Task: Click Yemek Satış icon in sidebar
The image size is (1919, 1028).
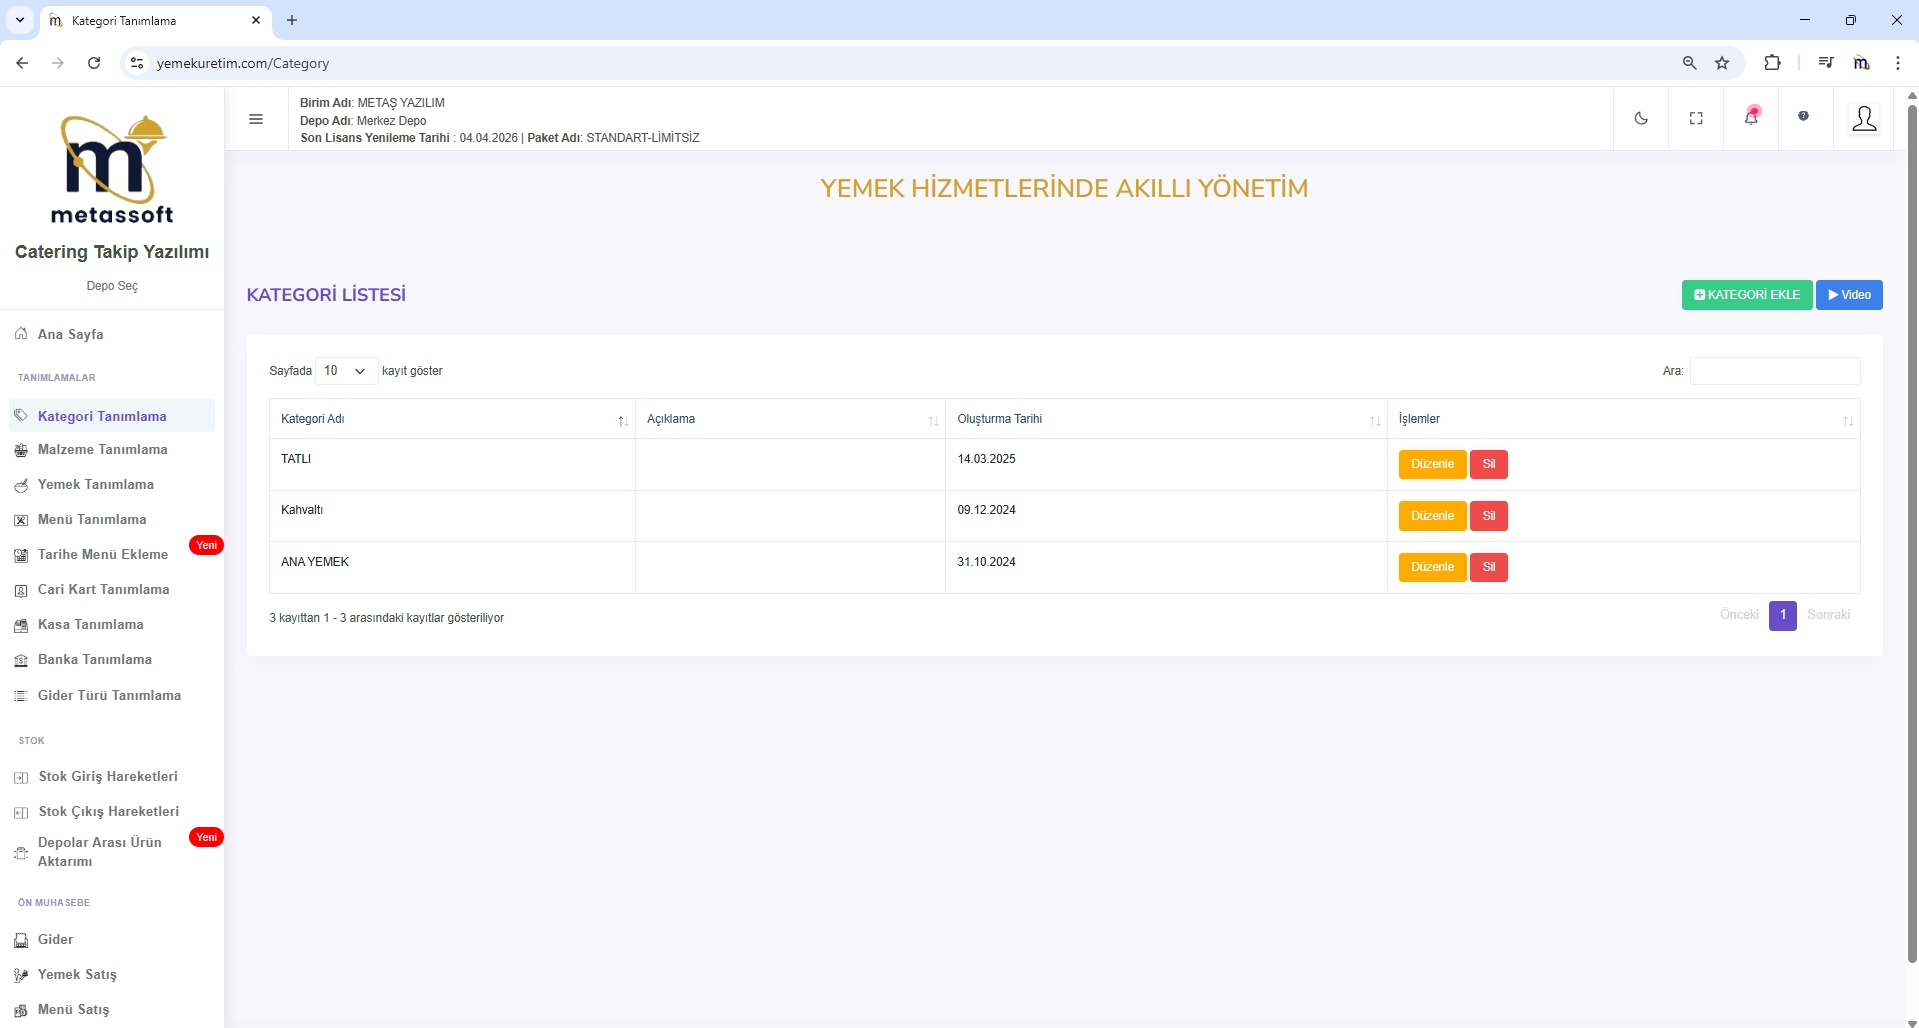Action: (21, 975)
